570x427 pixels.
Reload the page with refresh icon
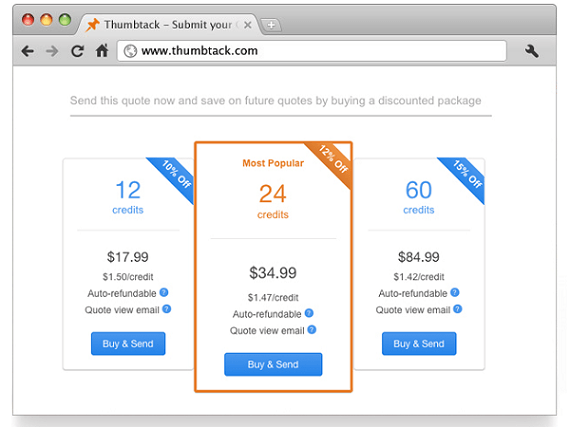77,51
